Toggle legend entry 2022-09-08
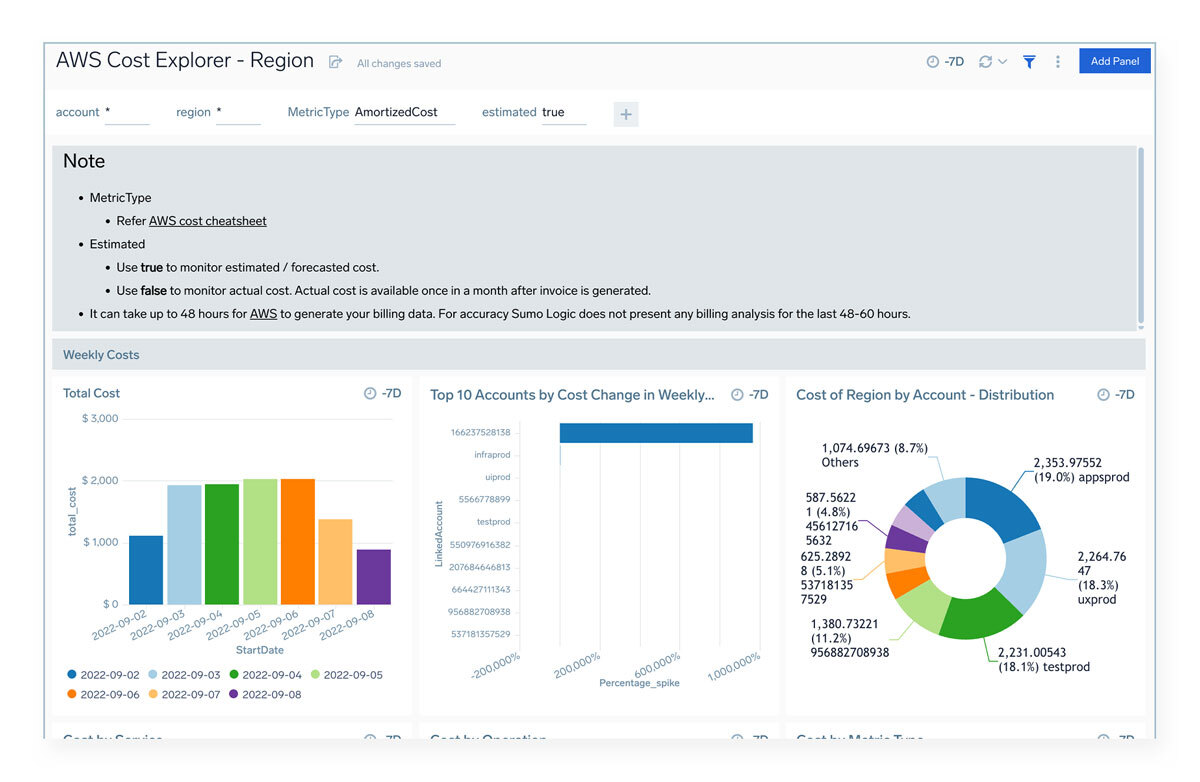The width and height of the screenshot is (1200, 782). [x=266, y=694]
